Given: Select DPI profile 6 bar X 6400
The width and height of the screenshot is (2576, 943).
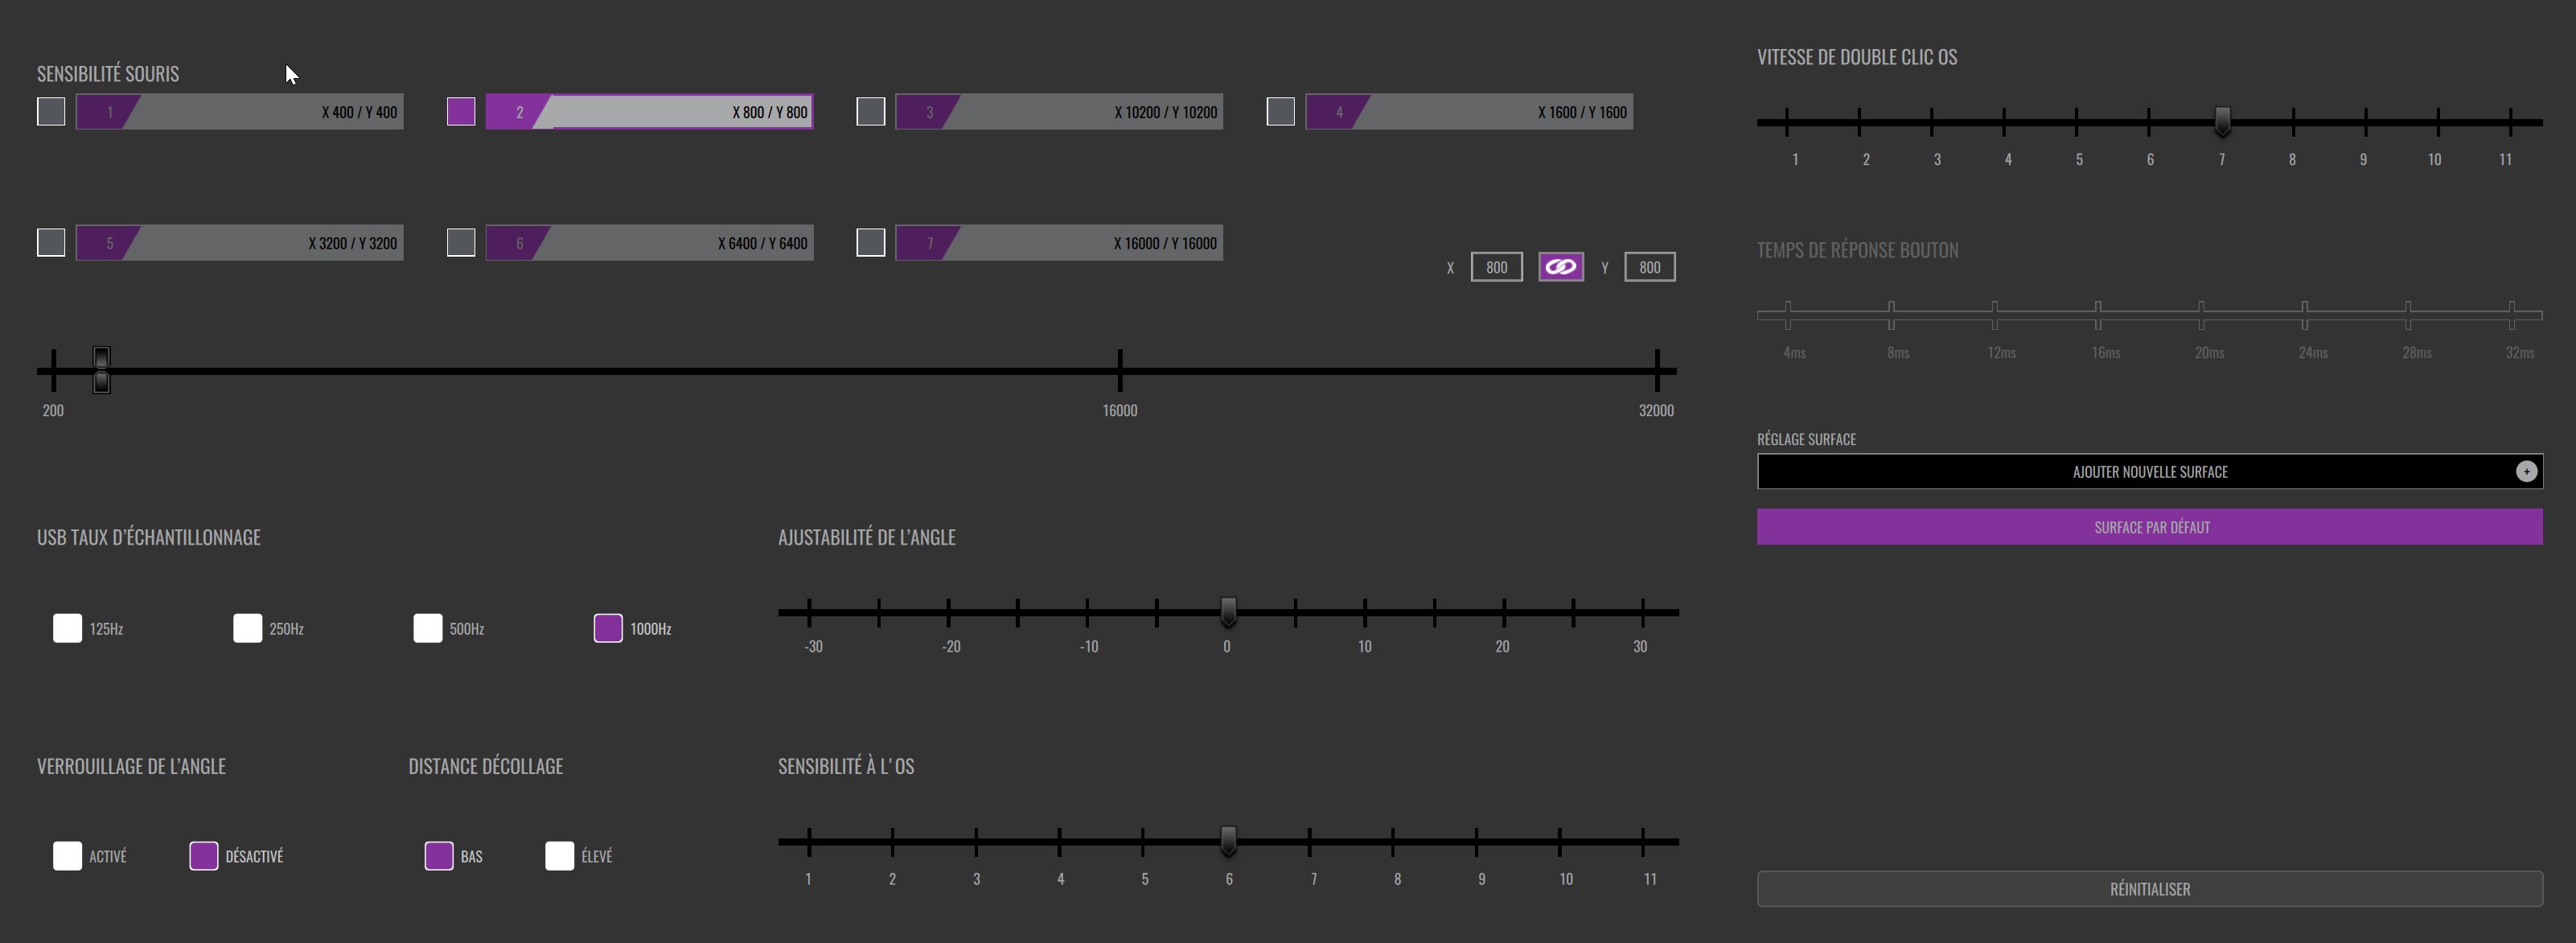Looking at the screenshot, I should pyautogui.click(x=649, y=243).
